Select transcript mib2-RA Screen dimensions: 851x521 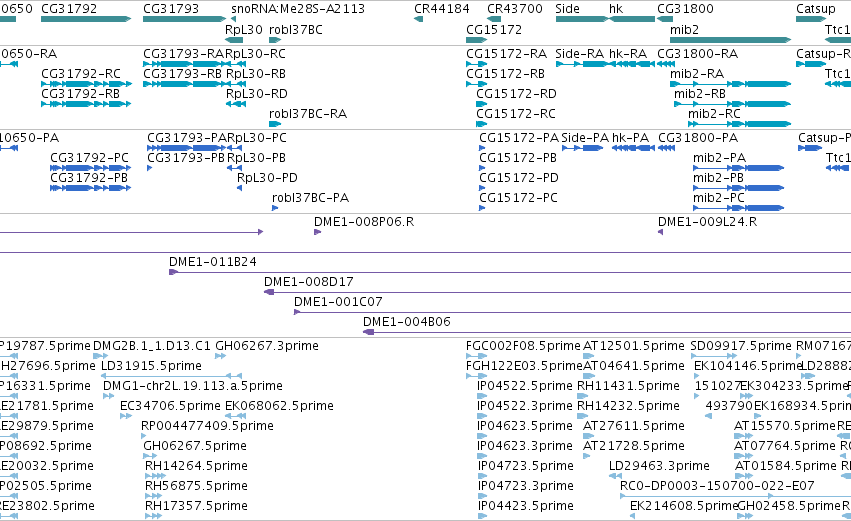point(697,74)
